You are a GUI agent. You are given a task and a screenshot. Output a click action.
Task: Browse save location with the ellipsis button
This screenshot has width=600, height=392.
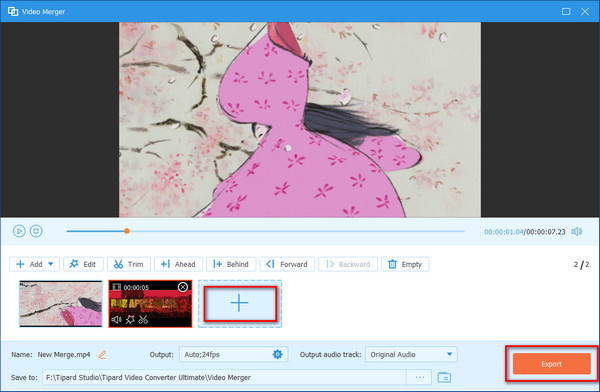click(x=419, y=377)
